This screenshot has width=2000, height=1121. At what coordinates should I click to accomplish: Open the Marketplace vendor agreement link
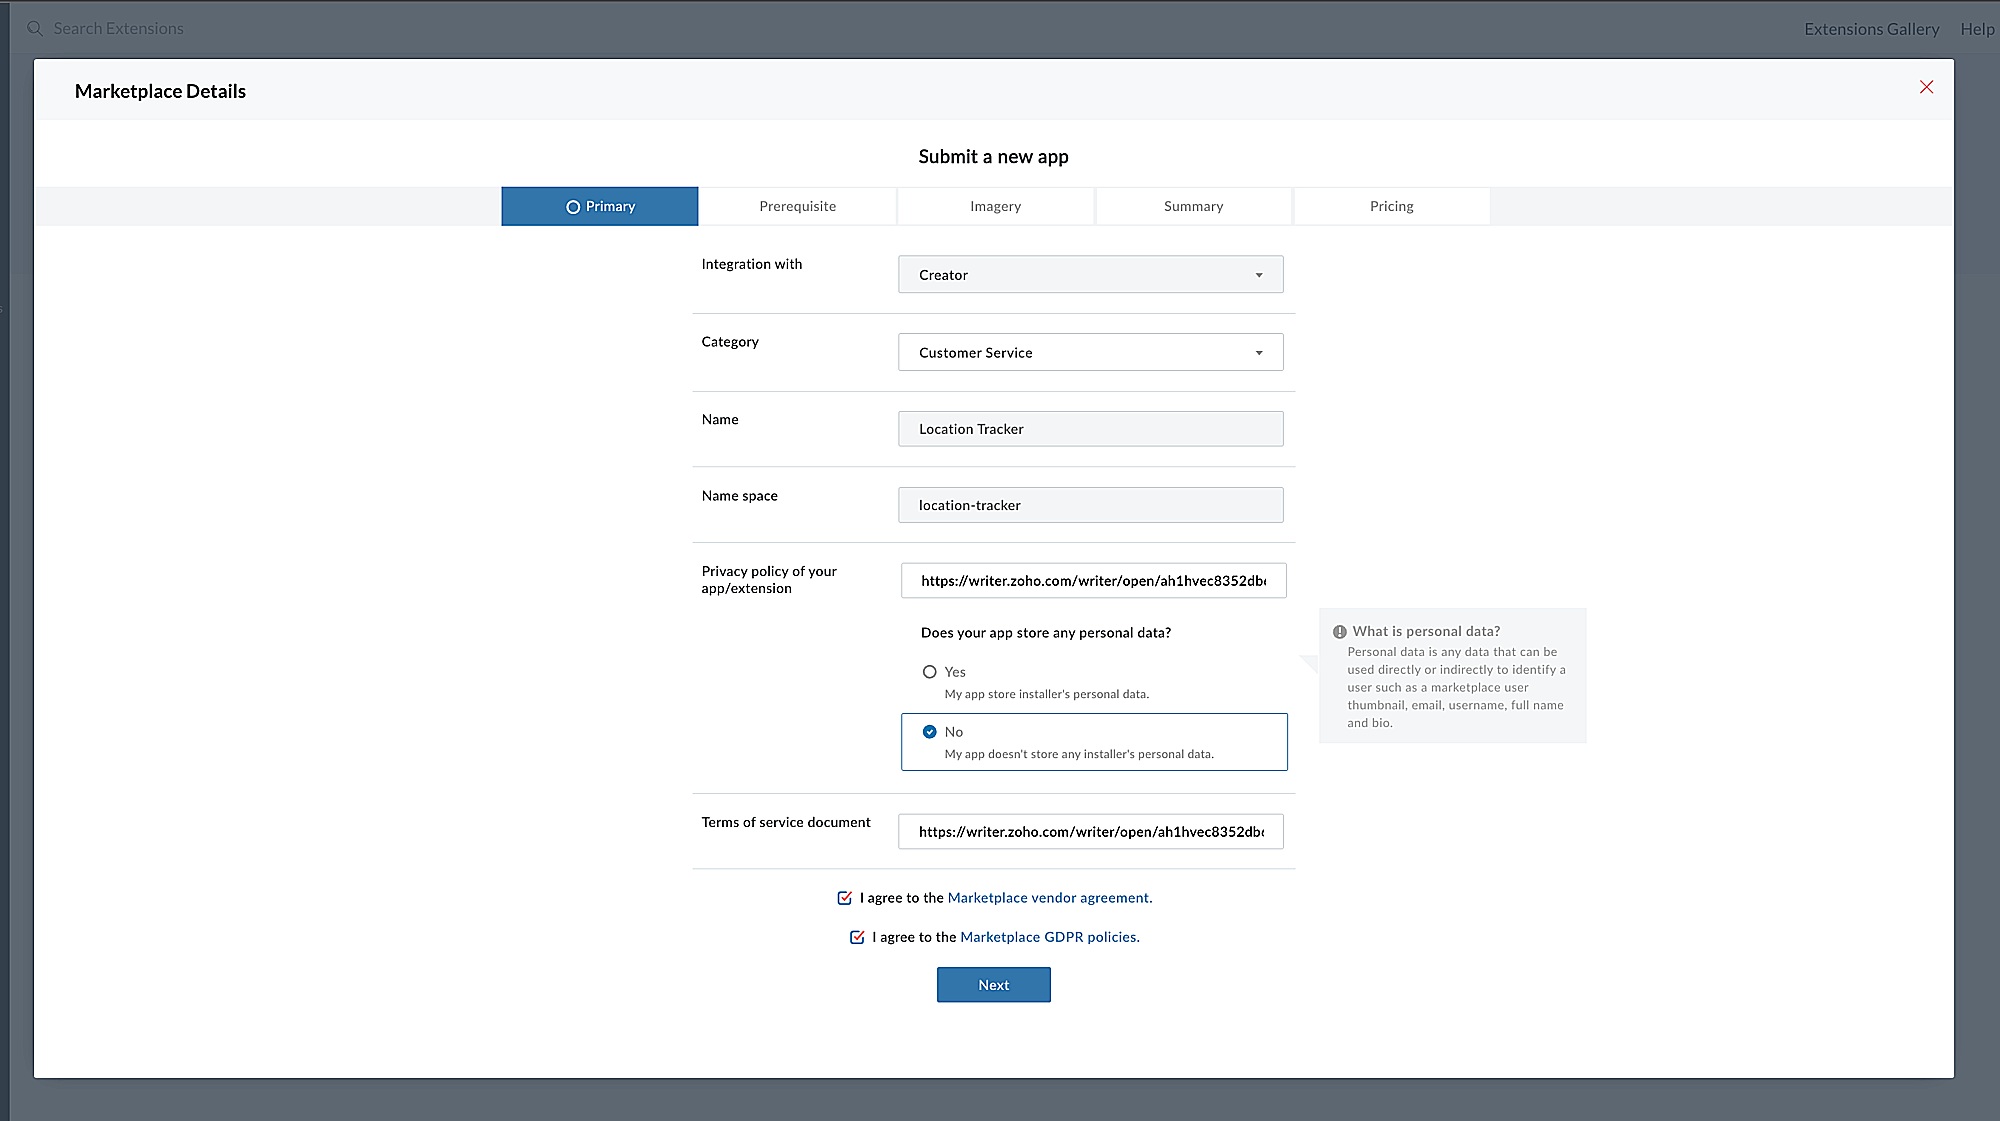pos(1049,898)
